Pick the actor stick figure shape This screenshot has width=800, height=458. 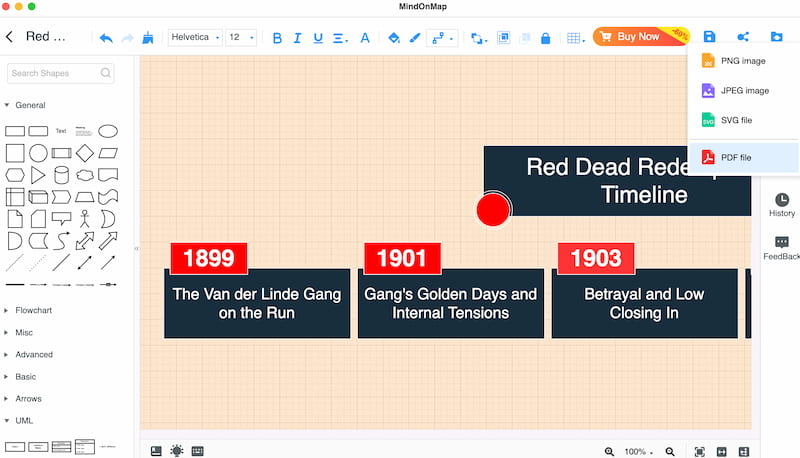(x=85, y=218)
